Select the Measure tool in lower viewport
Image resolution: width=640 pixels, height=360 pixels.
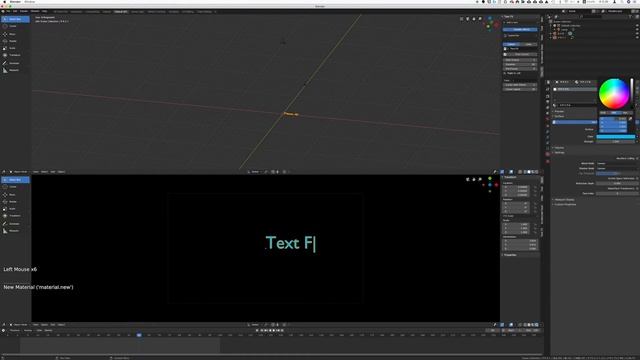pyautogui.click(x=15, y=231)
